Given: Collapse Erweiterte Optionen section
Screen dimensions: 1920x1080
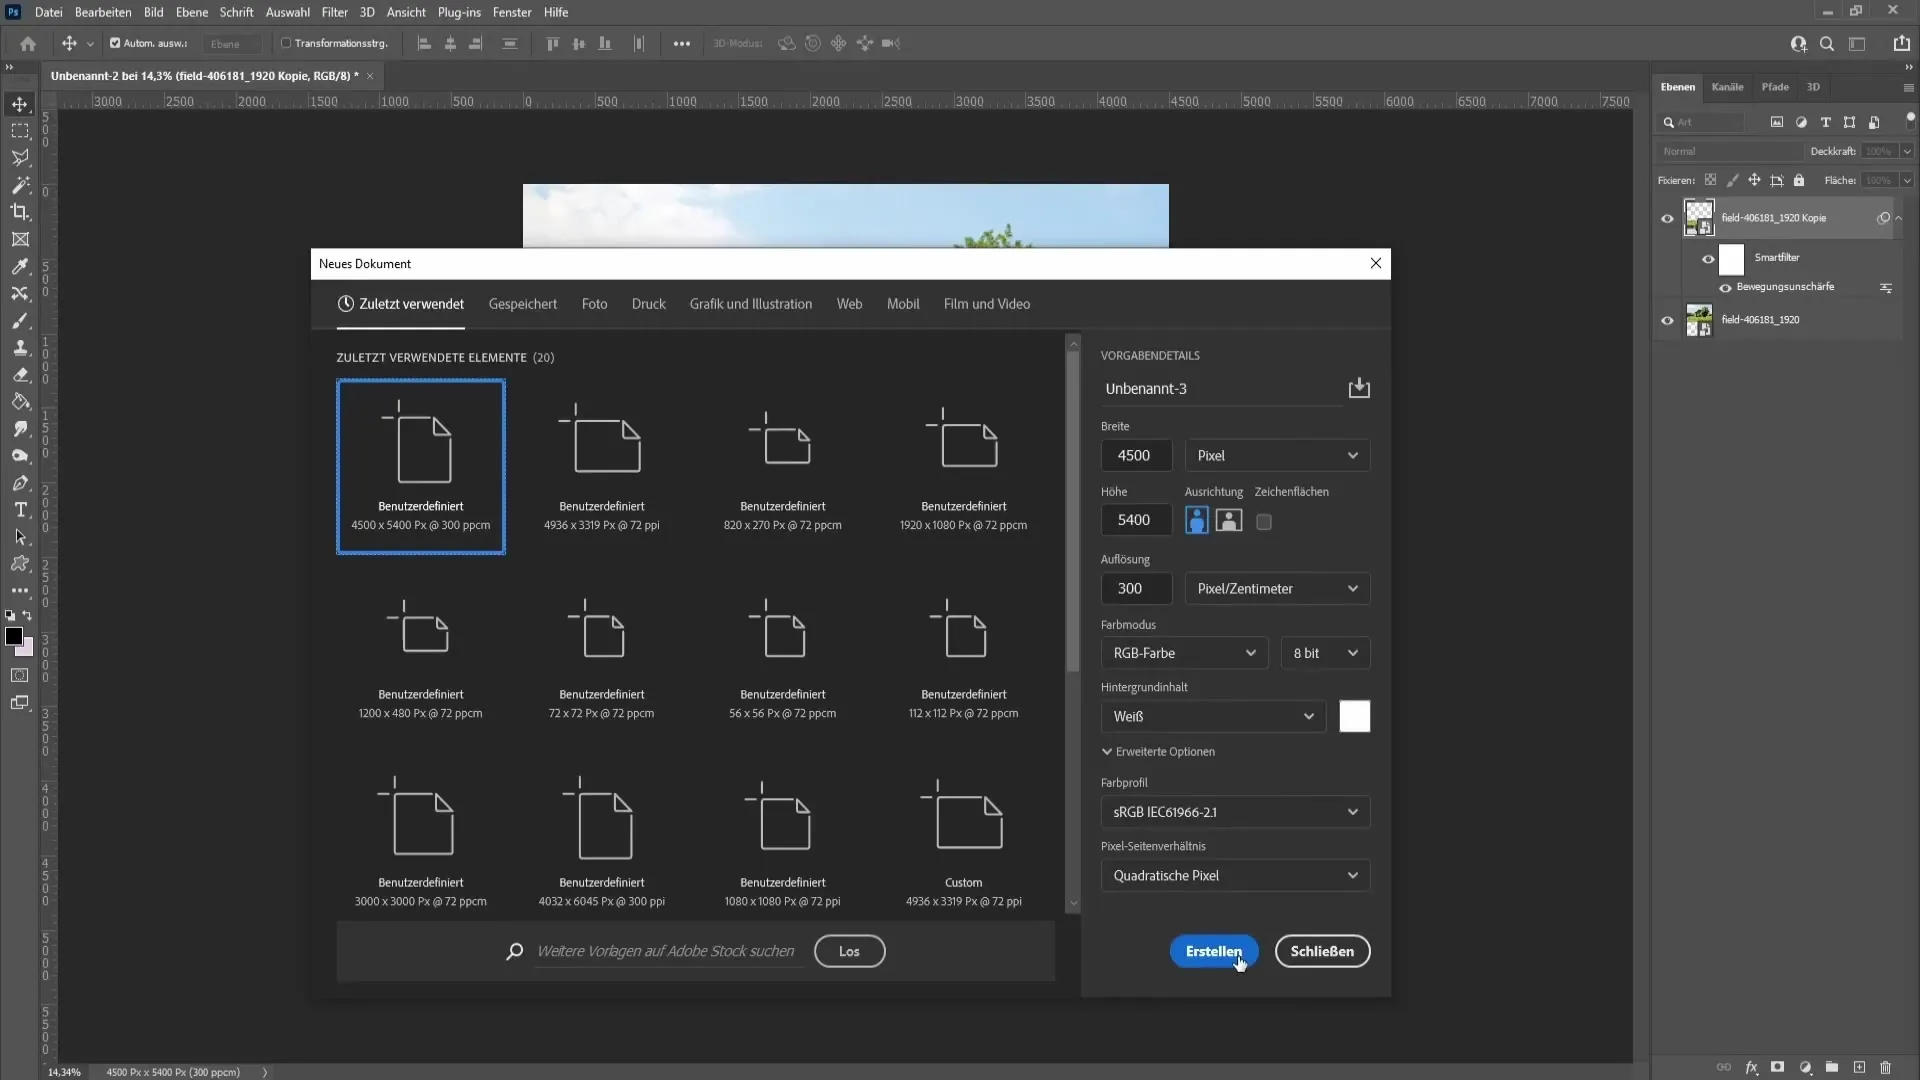Looking at the screenshot, I should [1158, 751].
